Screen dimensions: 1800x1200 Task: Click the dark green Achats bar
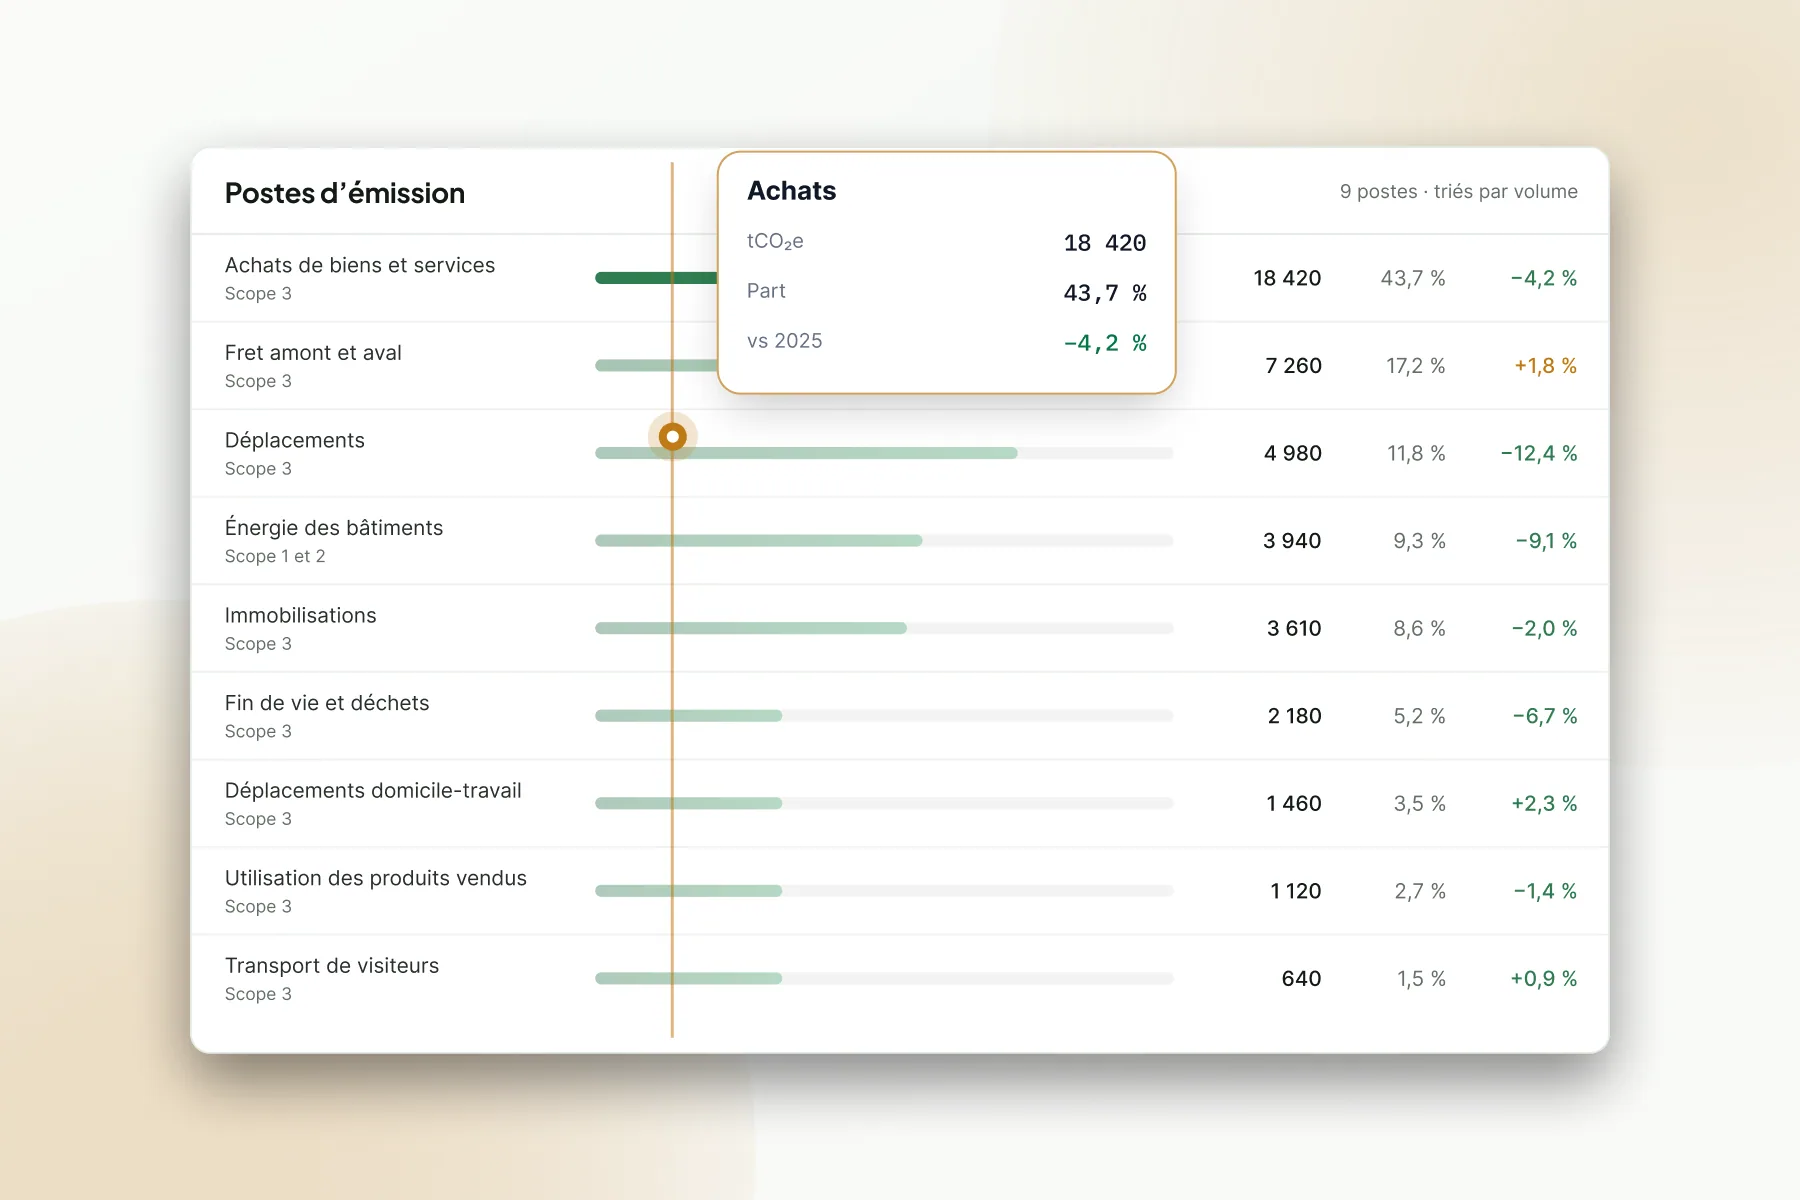pyautogui.click(x=656, y=278)
